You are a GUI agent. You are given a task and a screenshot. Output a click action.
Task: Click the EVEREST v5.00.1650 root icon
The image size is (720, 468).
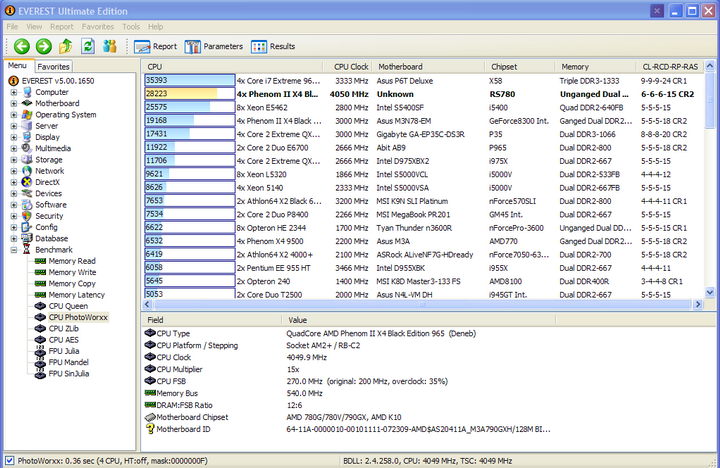pos(13,81)
